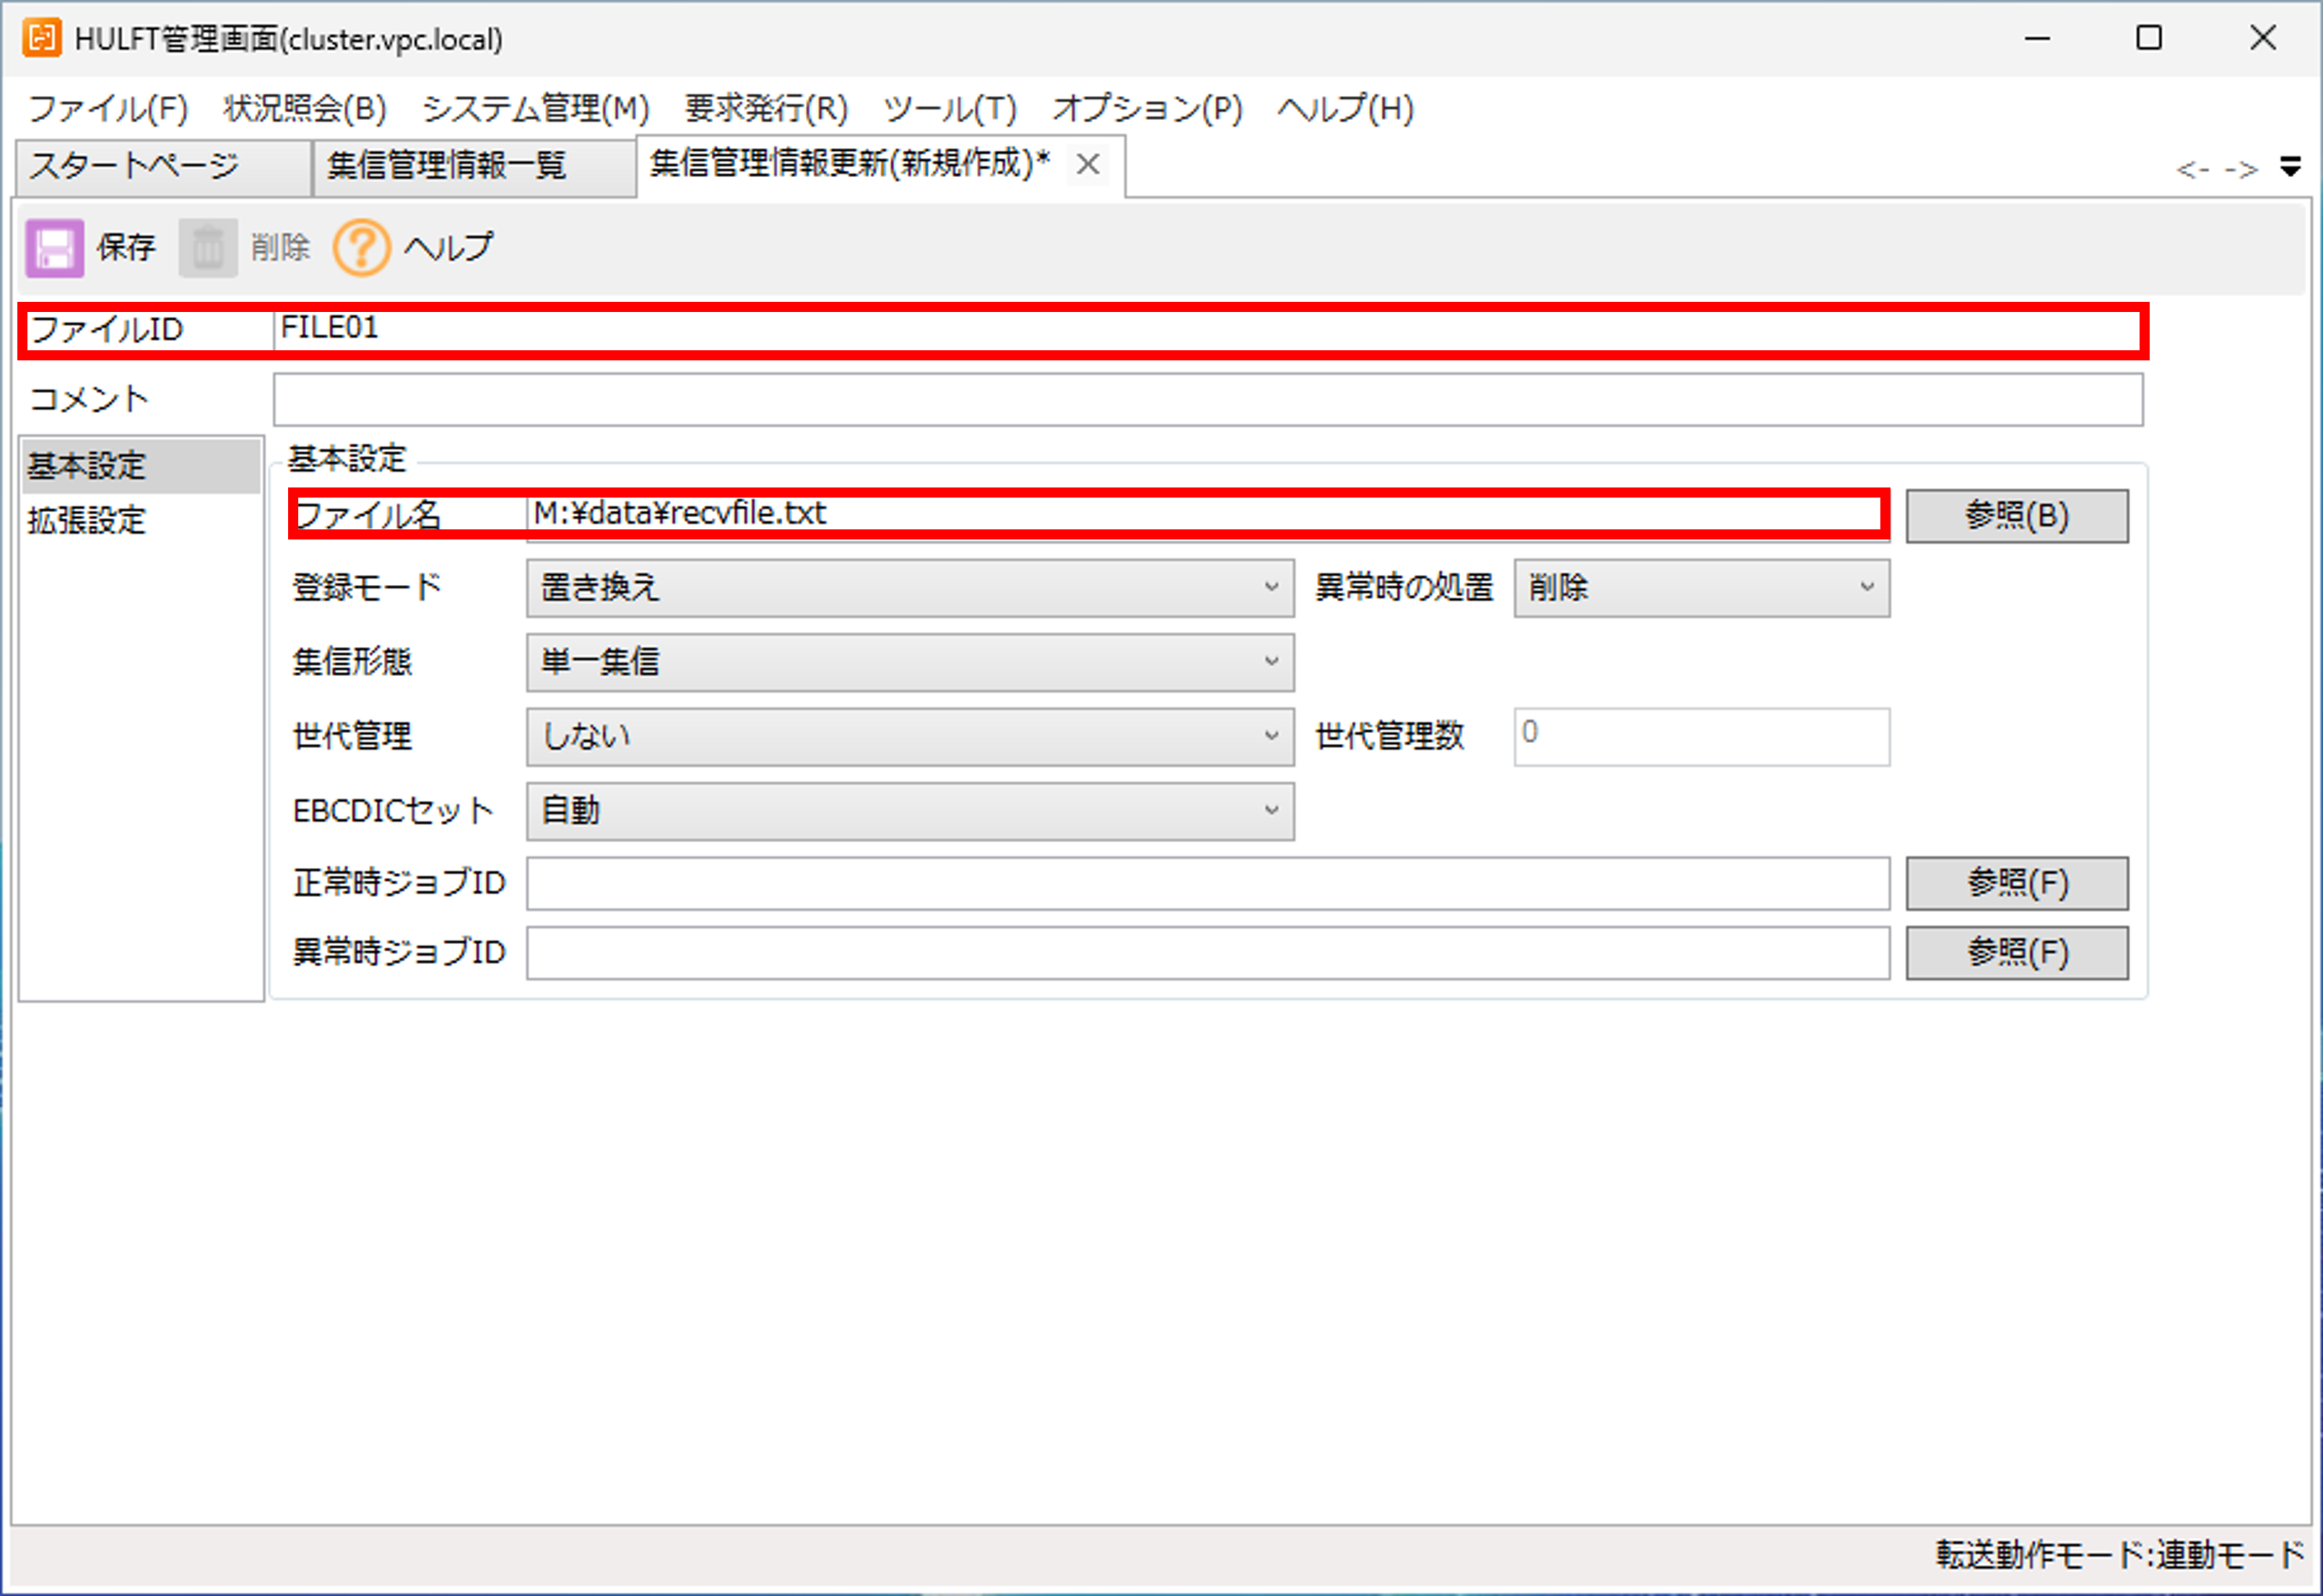
Task: Click the purple Save floppy disk icon
Action: point(54,248)
